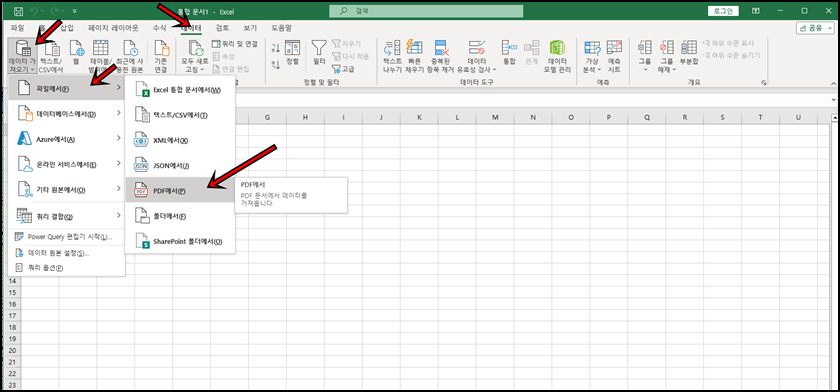Select row header 18
The image size is (840, 392).
click(12, 328)
